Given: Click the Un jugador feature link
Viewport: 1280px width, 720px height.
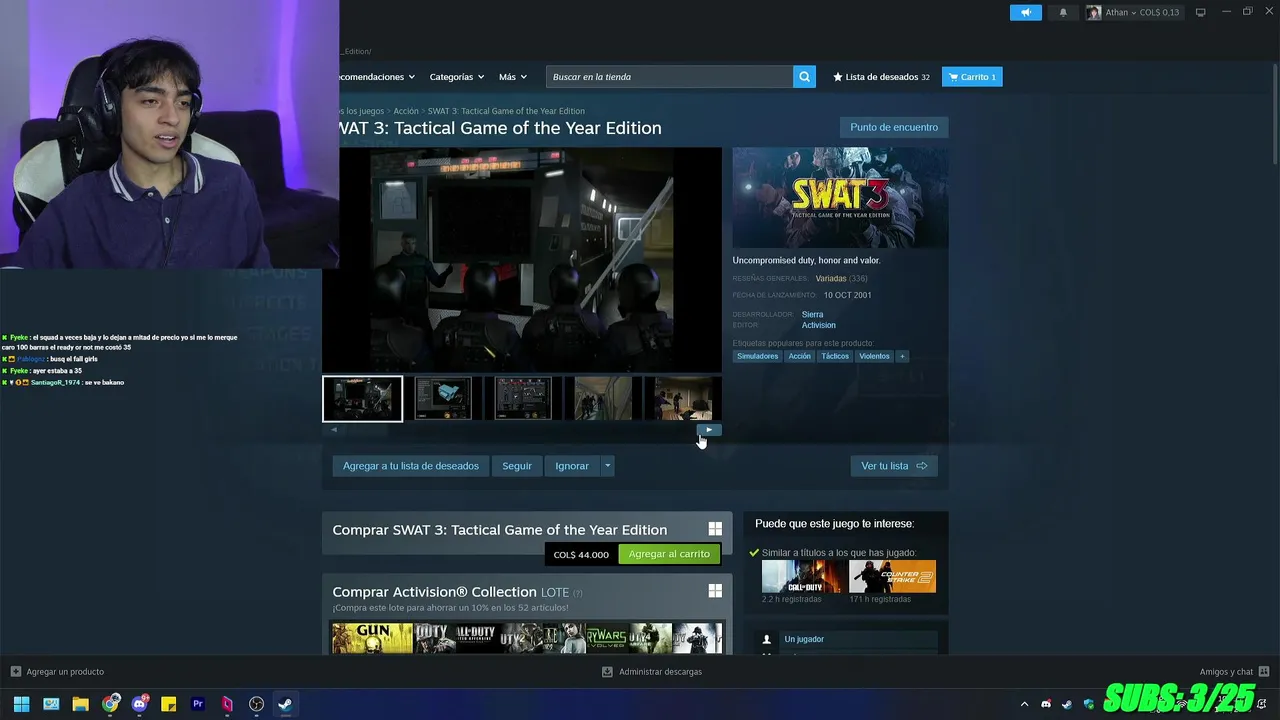Looking at the screenshot, I should coord(804,639).
